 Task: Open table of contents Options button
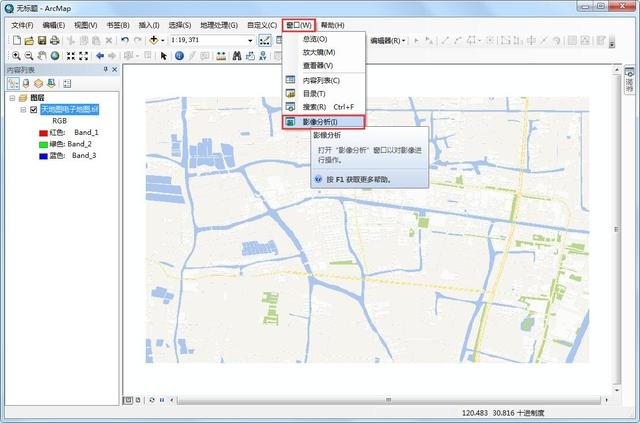coord(67,84)
